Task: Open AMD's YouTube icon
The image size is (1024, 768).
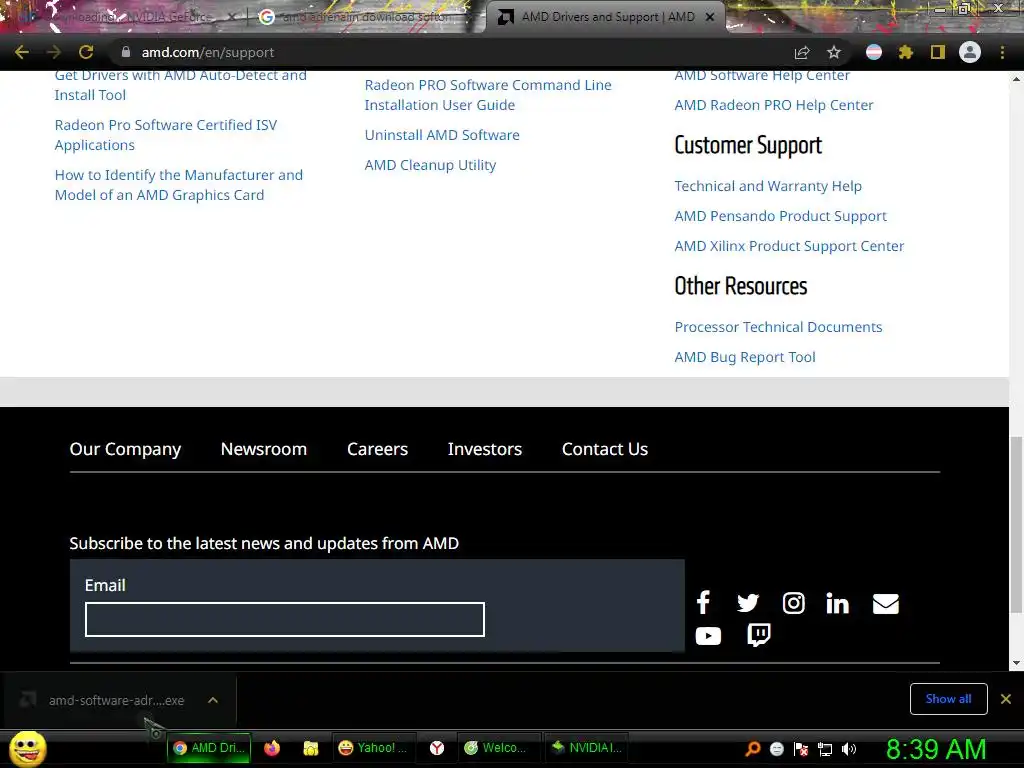Action: coord(708,635)
